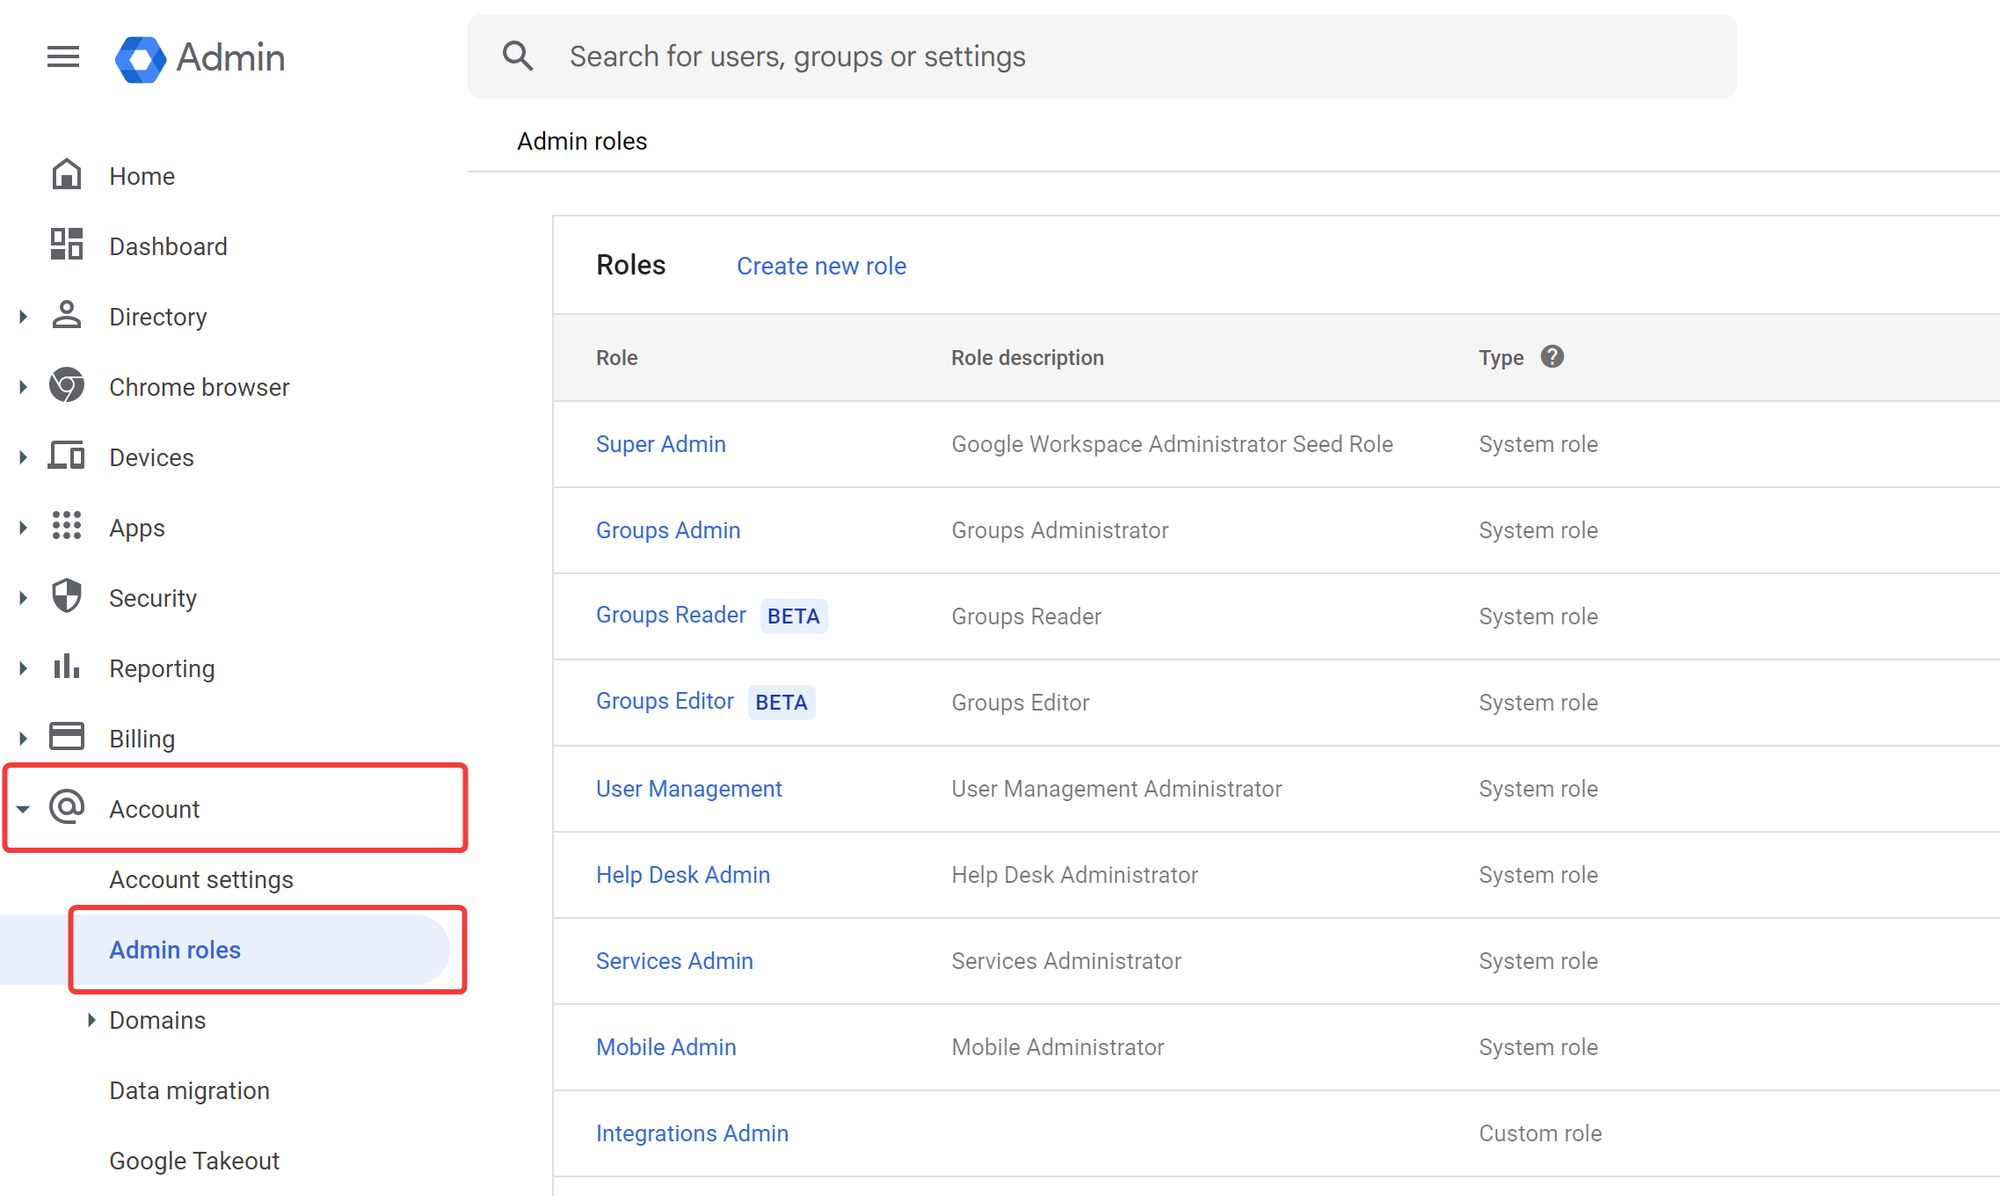The height and width of the screenshot is (1196, 2000).
Task: Select Data migration menu item
Action: (x=189, y=1090)
